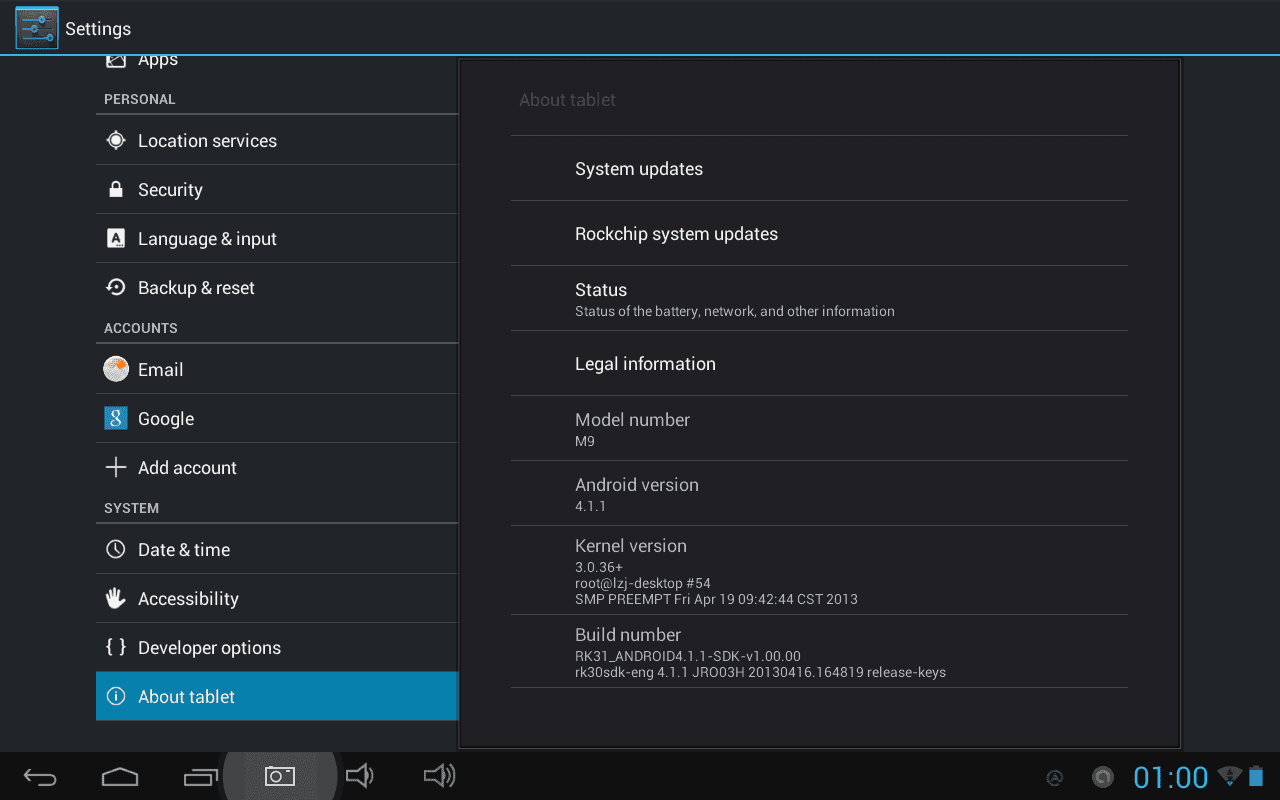Screen dimensions: 1280x800
Task: Tap the round notification icon beside the clock
Action: [1103, 777]
